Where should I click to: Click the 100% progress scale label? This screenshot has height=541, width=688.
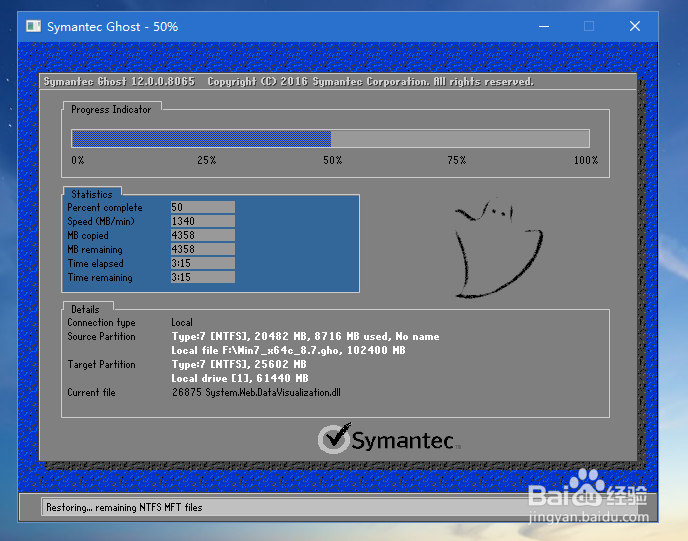pyautogui.click(x=586, y=160)
